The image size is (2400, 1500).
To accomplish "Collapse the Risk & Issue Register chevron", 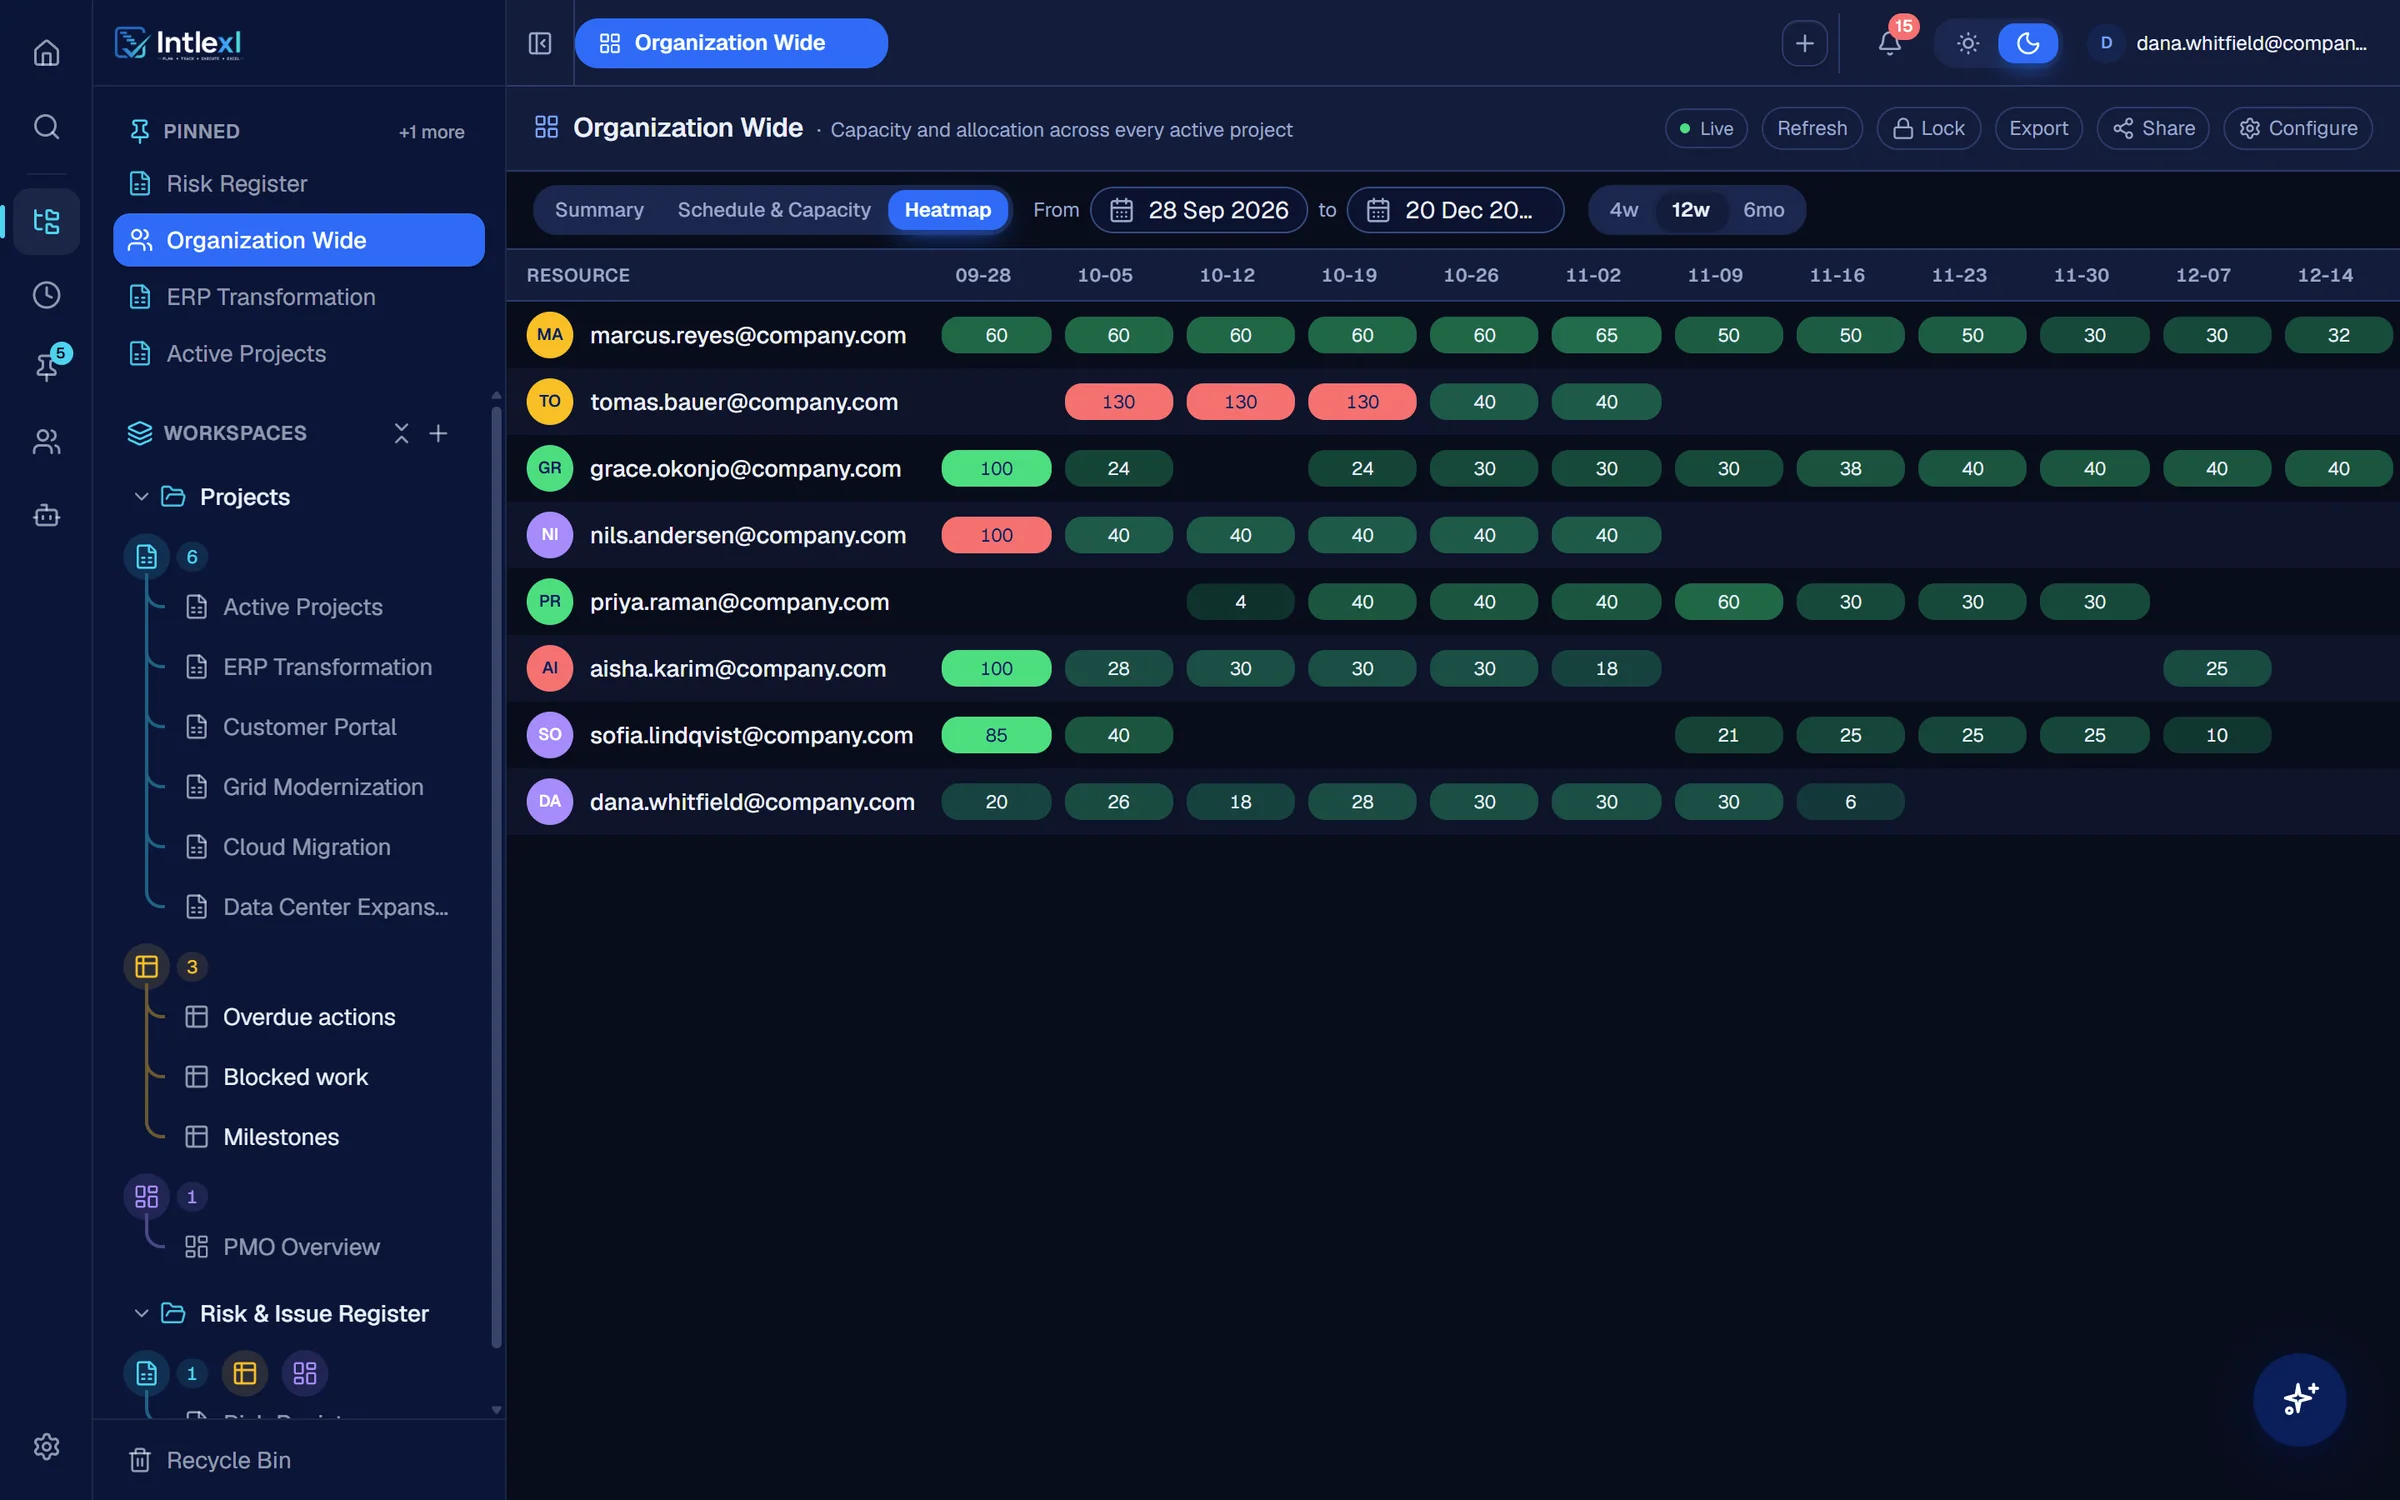I will (141, 1313).
